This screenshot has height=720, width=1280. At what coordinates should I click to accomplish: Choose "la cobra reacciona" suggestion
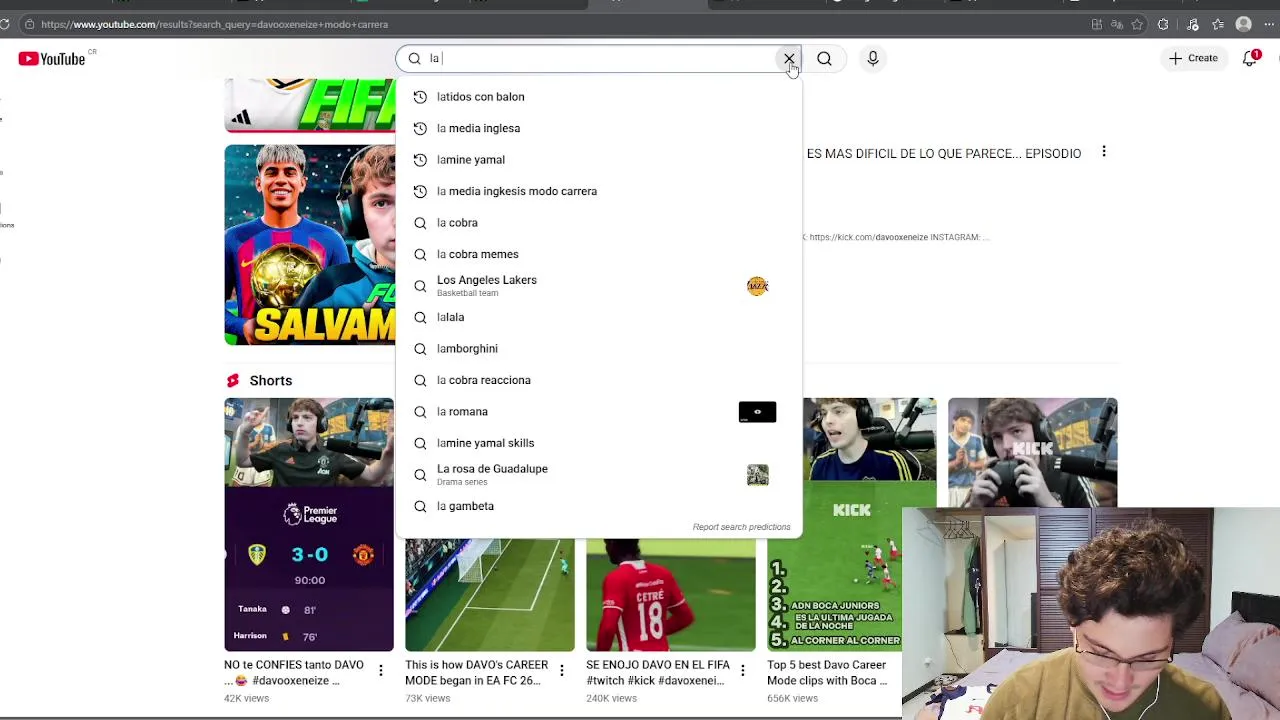pyautogui.click(x=598, y=380)
